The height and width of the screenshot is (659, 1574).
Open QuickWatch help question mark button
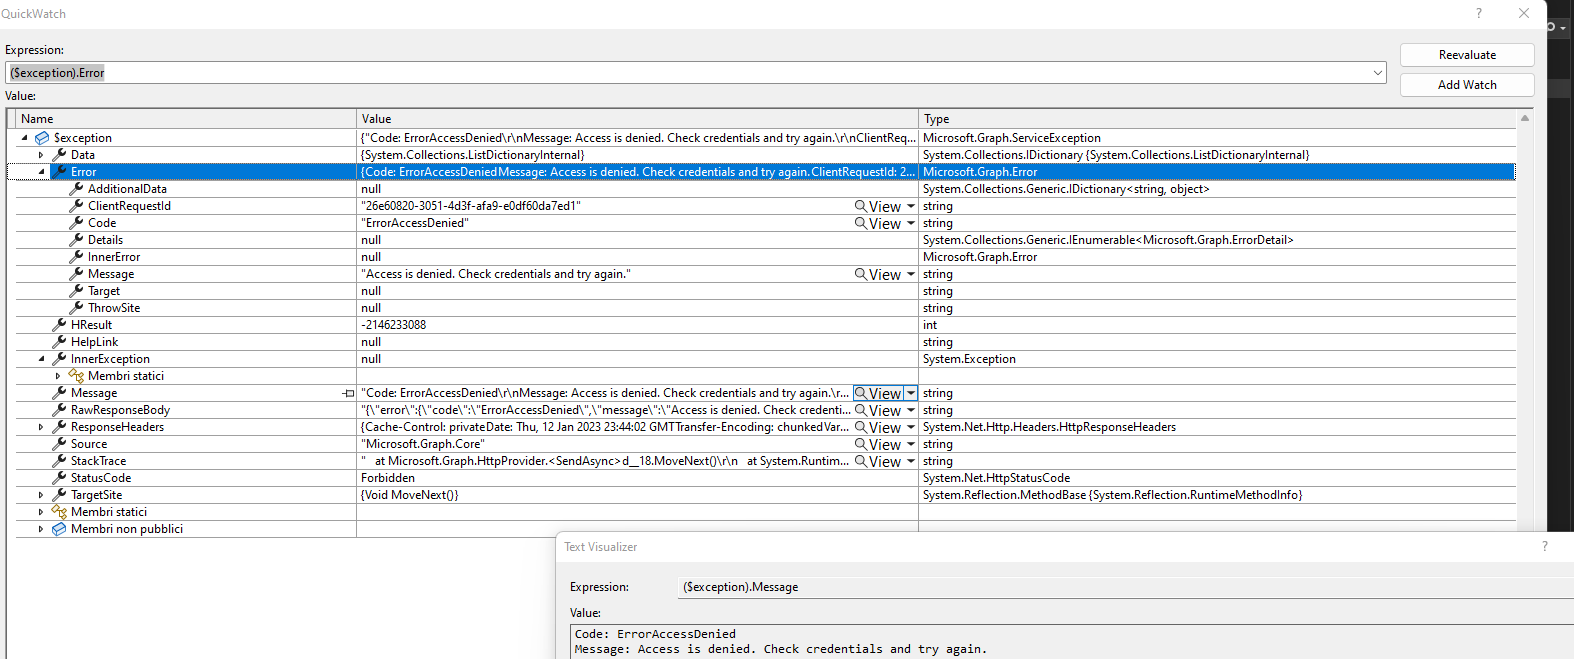pyautogui.click(x=1479, y=14)
